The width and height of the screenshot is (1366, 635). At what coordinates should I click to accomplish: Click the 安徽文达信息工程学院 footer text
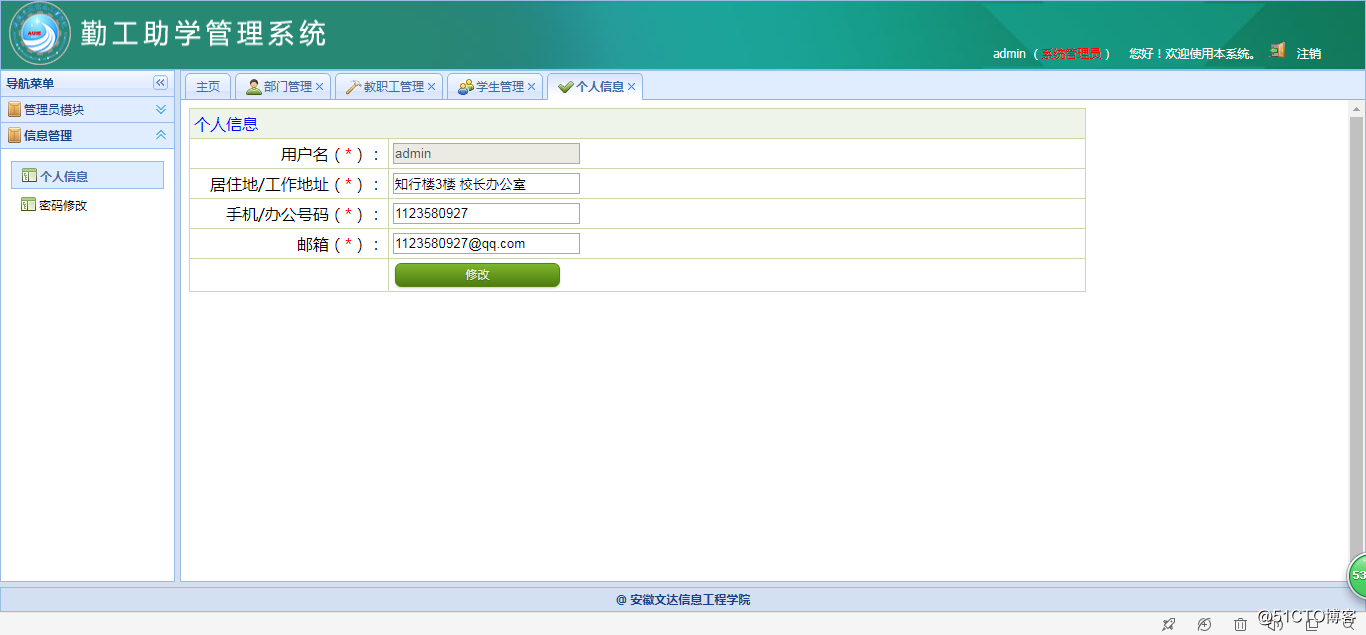690,600
